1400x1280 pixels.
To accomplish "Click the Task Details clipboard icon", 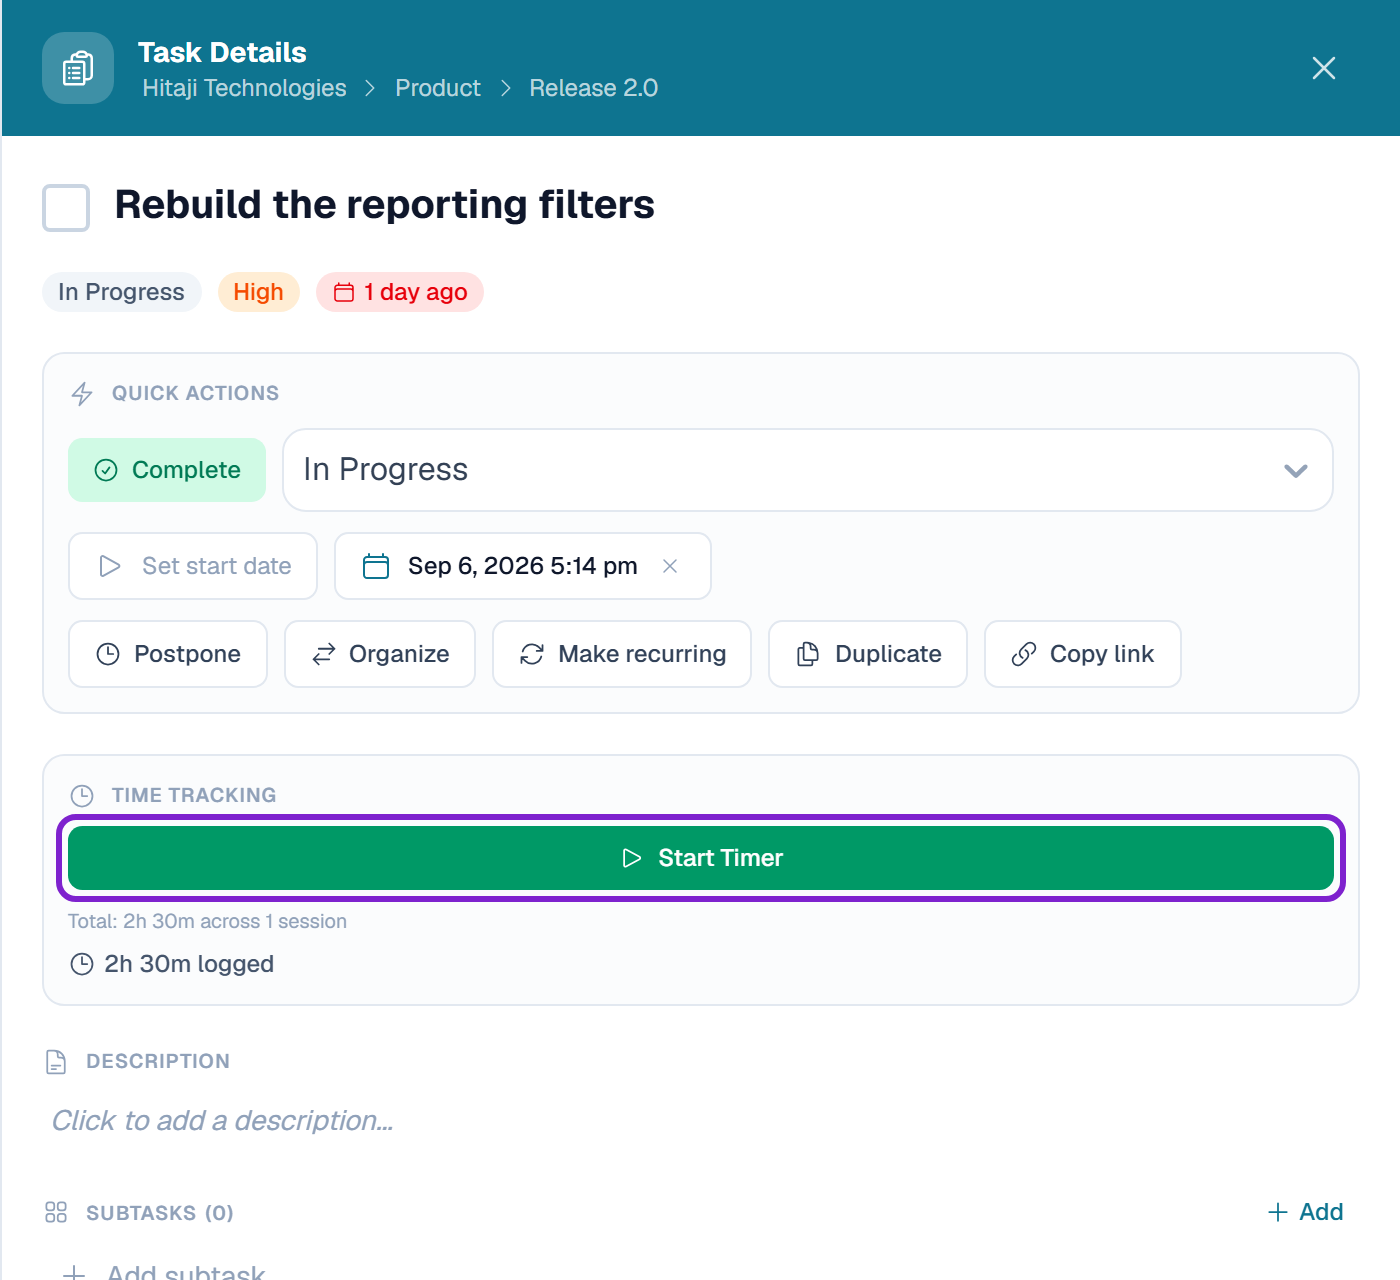I will pos(78,68).
